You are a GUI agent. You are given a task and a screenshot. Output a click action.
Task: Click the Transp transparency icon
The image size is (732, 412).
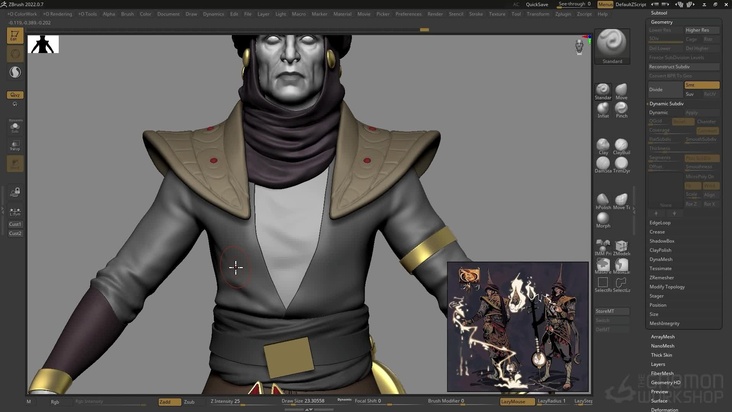click(15, 146)
